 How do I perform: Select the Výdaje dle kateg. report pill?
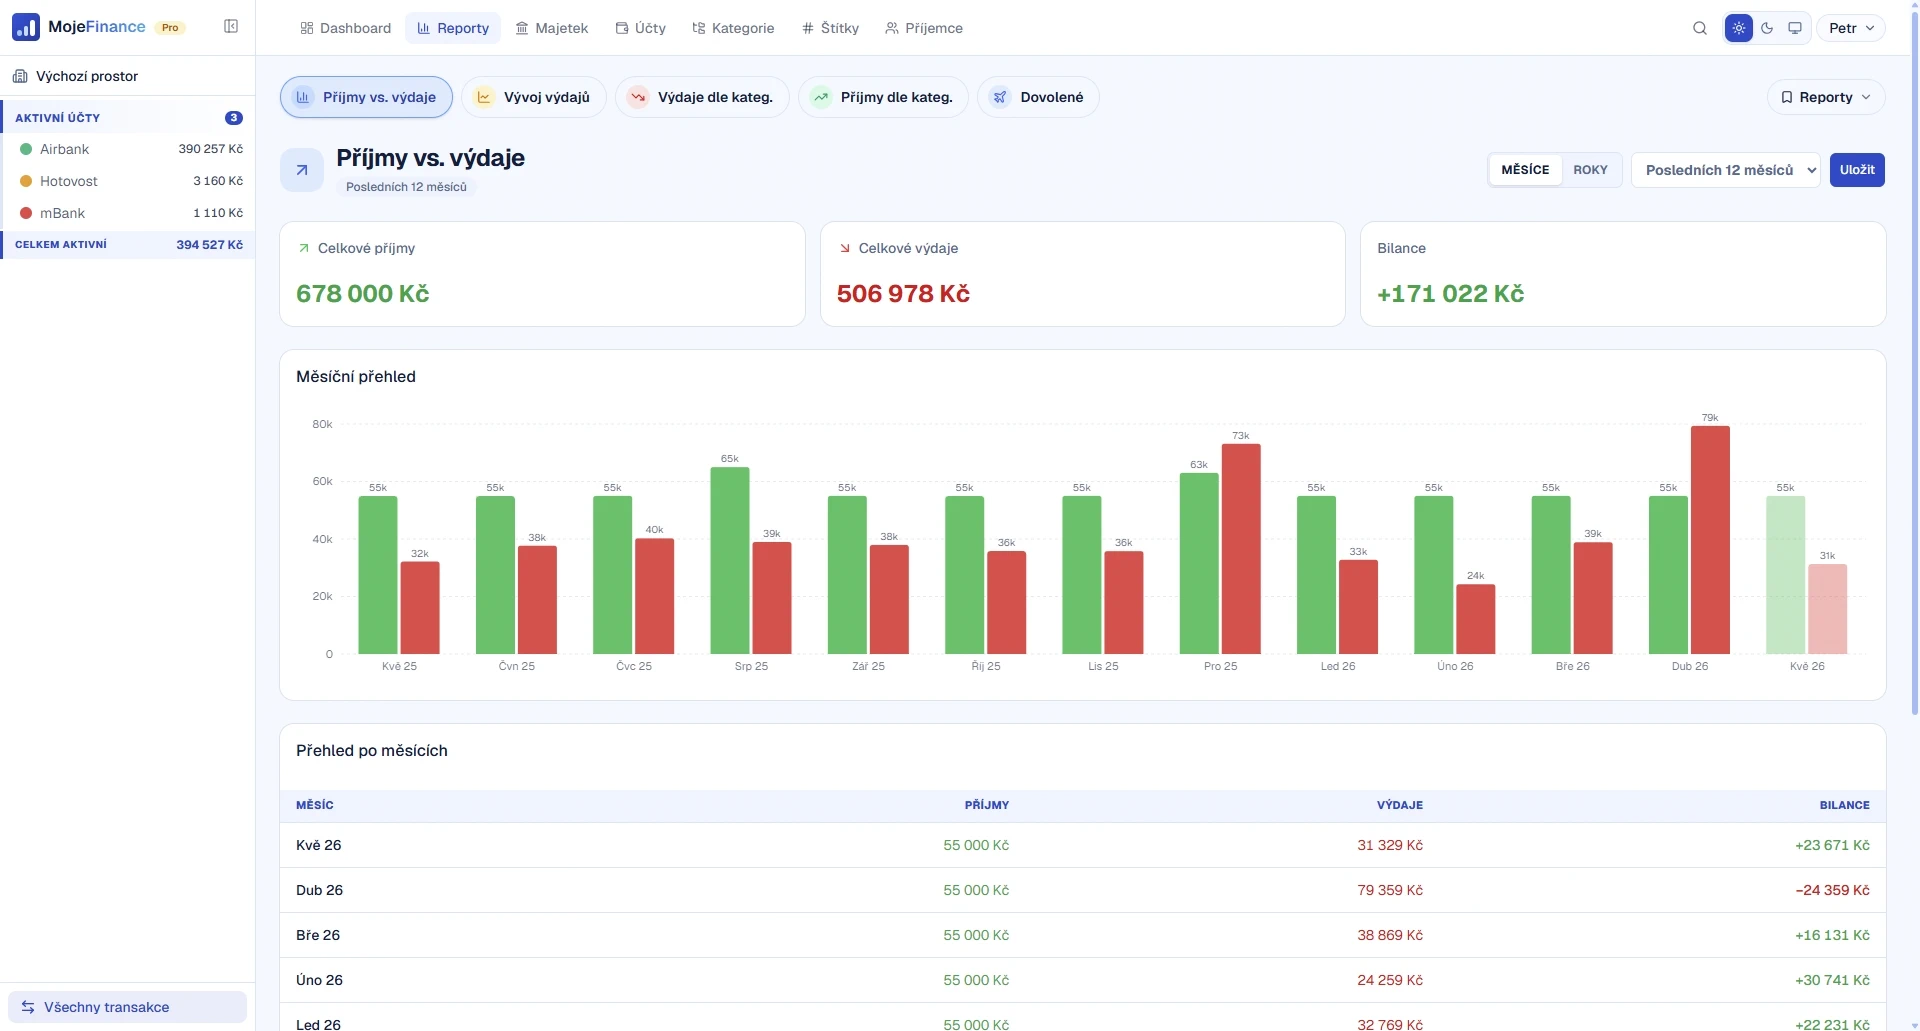(702, 97)
